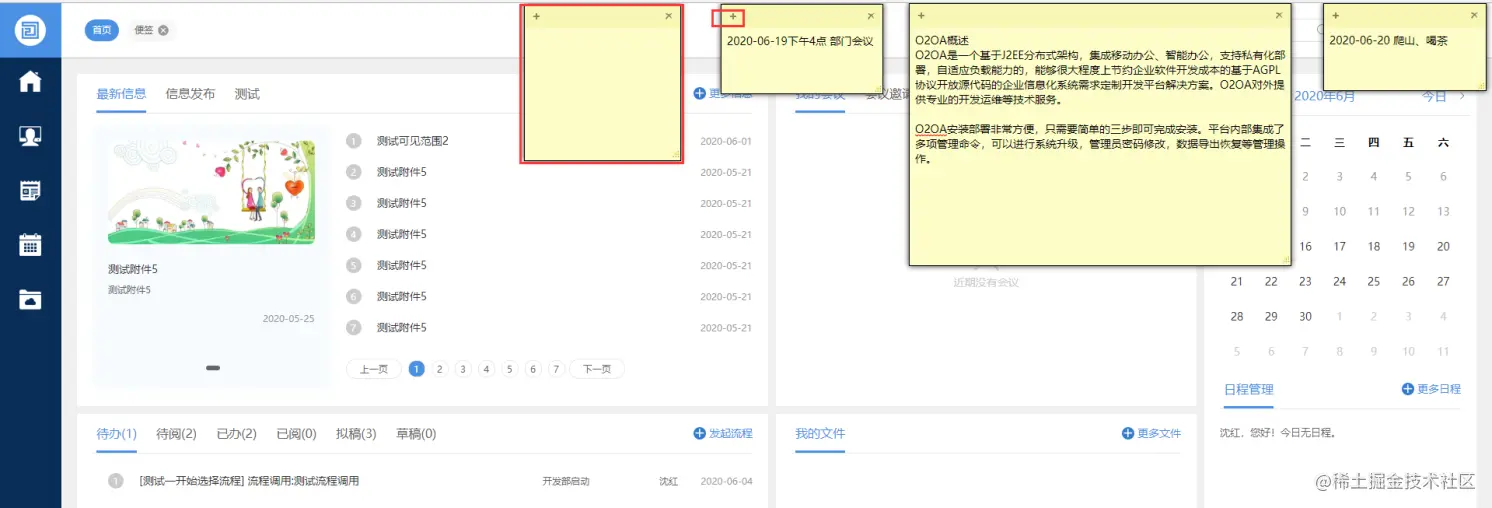Click plus on the 爬山、喝茶 sticky note
Viewport: 1492px width, 508px height.
(1335, 16)
